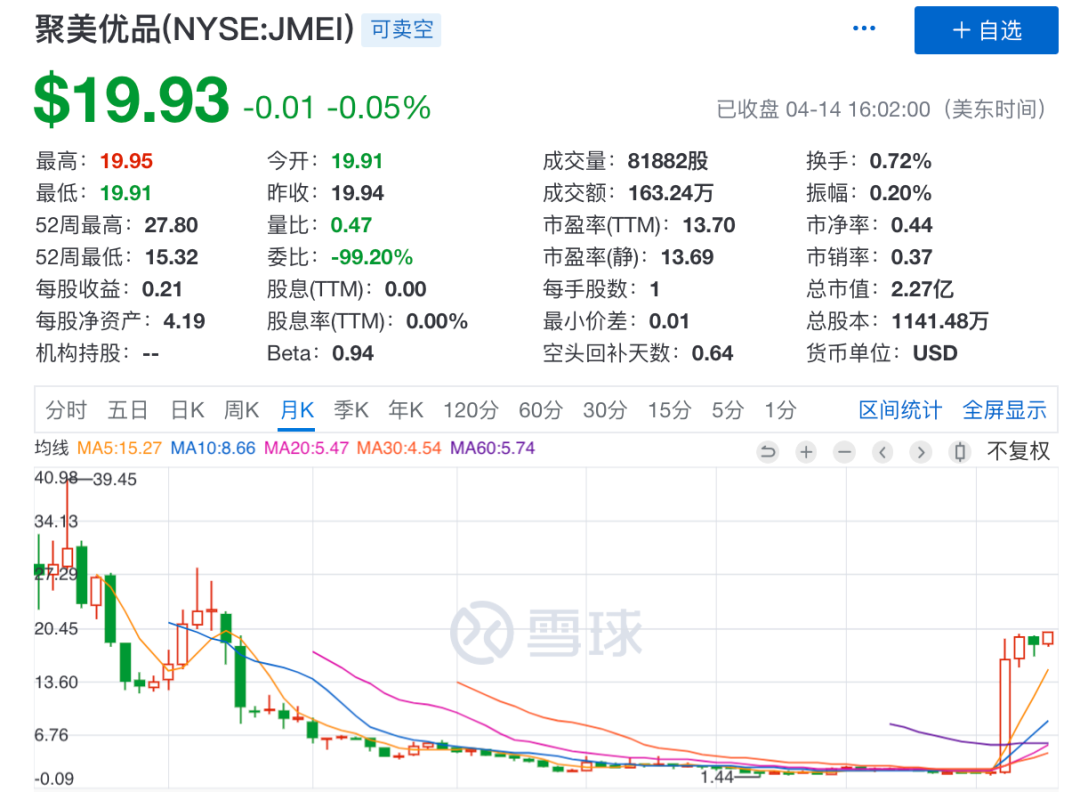Viewport: 1080px width, 792px height.
Task: Click the chart reset (undo arrow) icon
Action: click(x=768, y=452)
